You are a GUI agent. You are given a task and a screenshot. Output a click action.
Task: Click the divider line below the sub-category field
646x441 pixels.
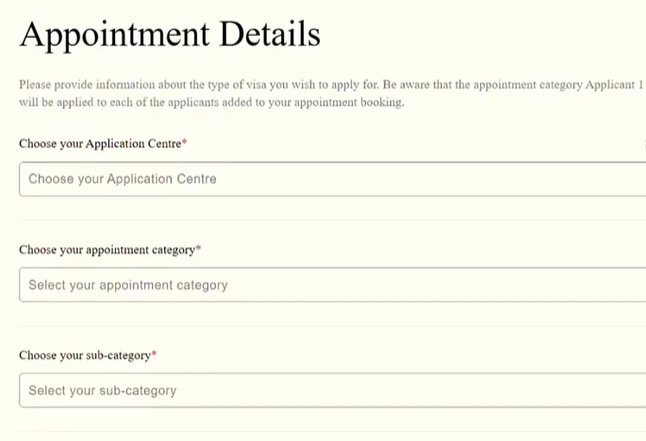[x=330, y=431]
